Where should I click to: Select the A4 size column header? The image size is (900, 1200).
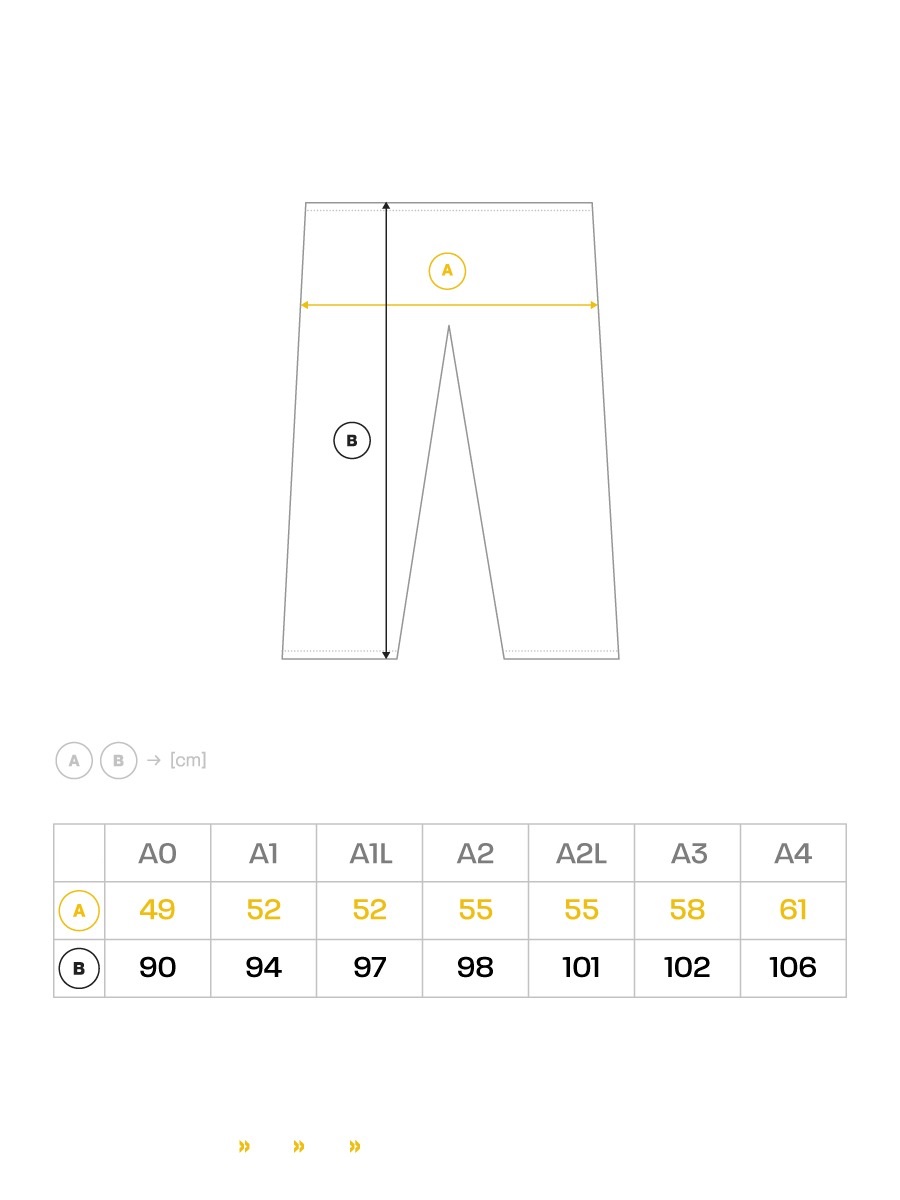(793, 854)
